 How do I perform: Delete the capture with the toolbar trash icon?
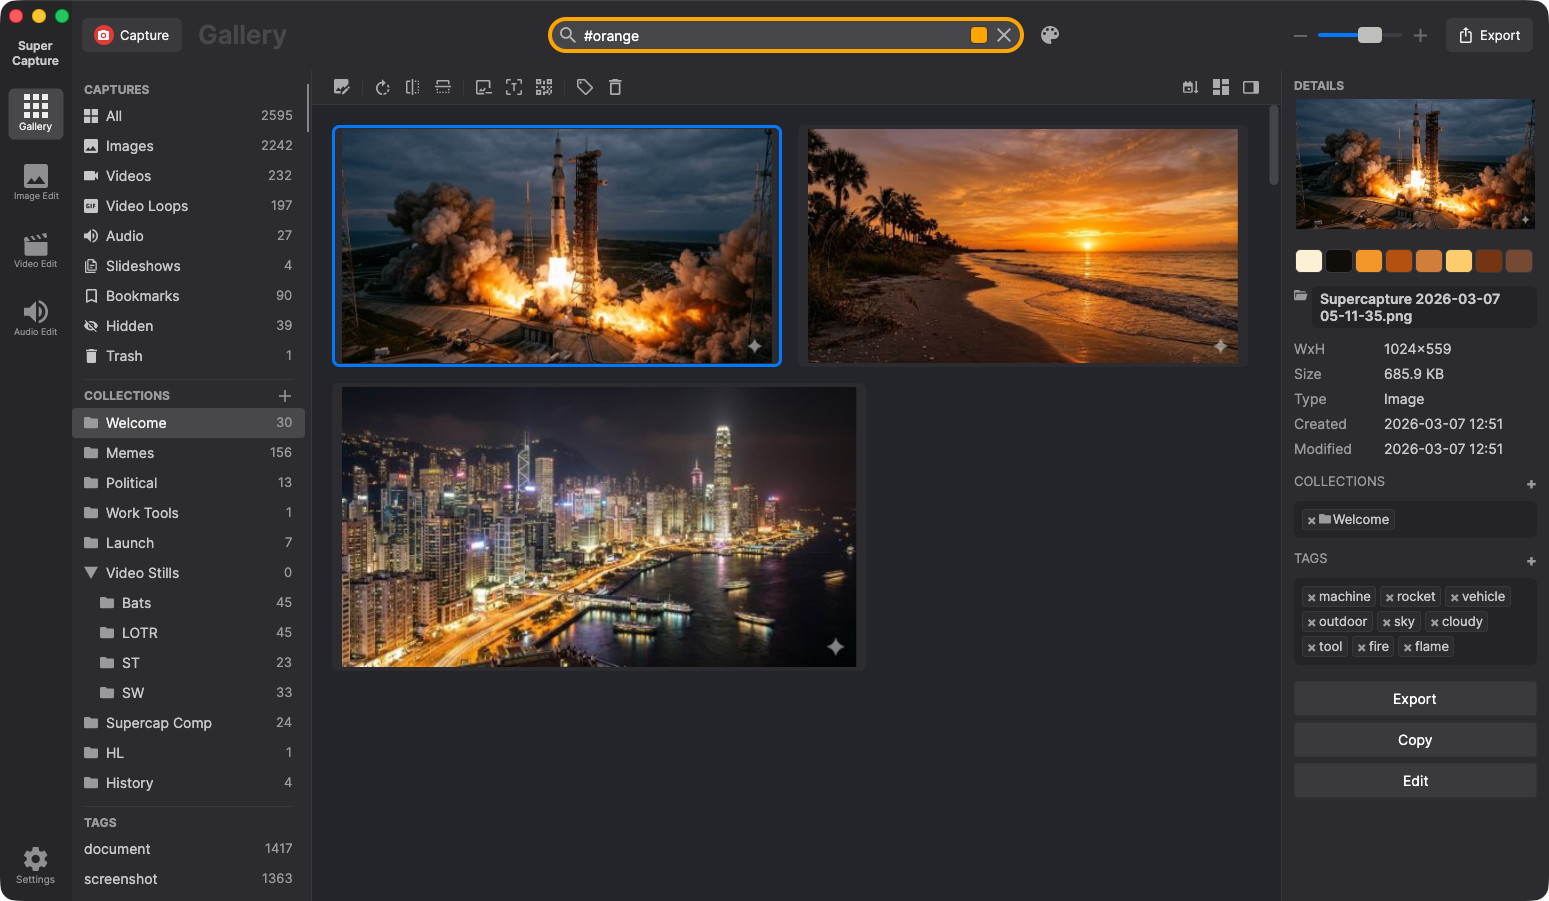(x=615, y=87)
